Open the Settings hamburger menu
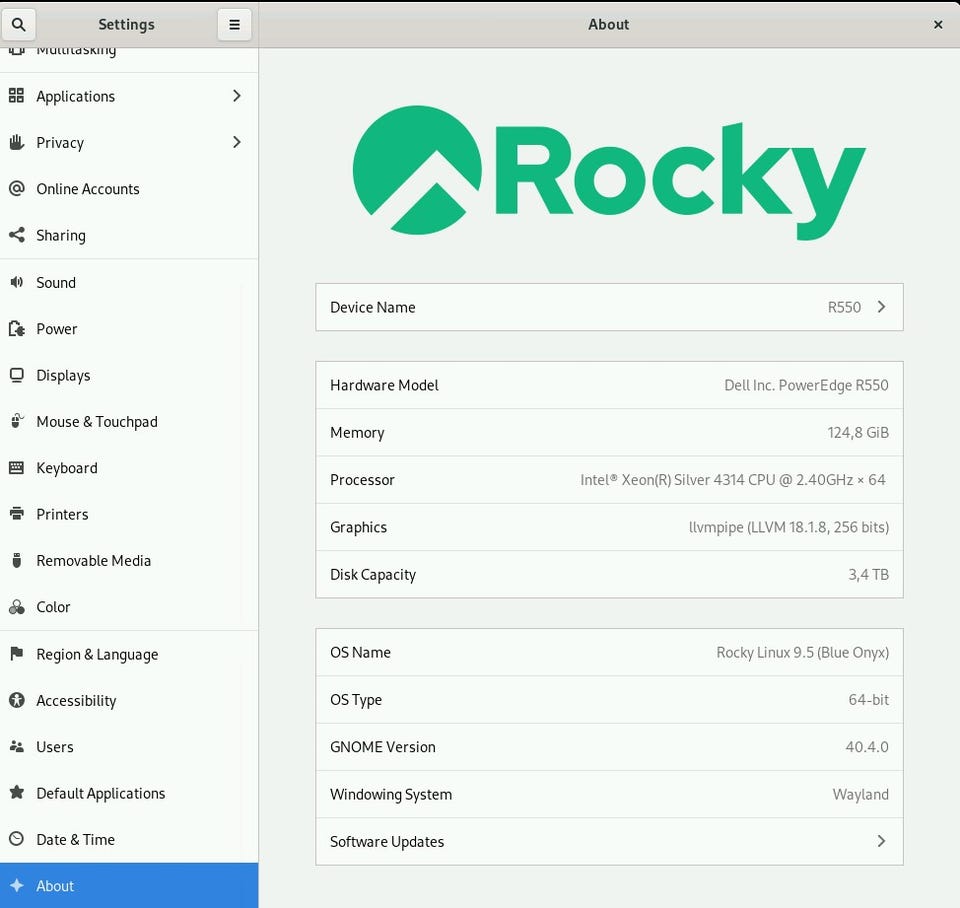Screen dimensions: 960x908 [234, 24]
